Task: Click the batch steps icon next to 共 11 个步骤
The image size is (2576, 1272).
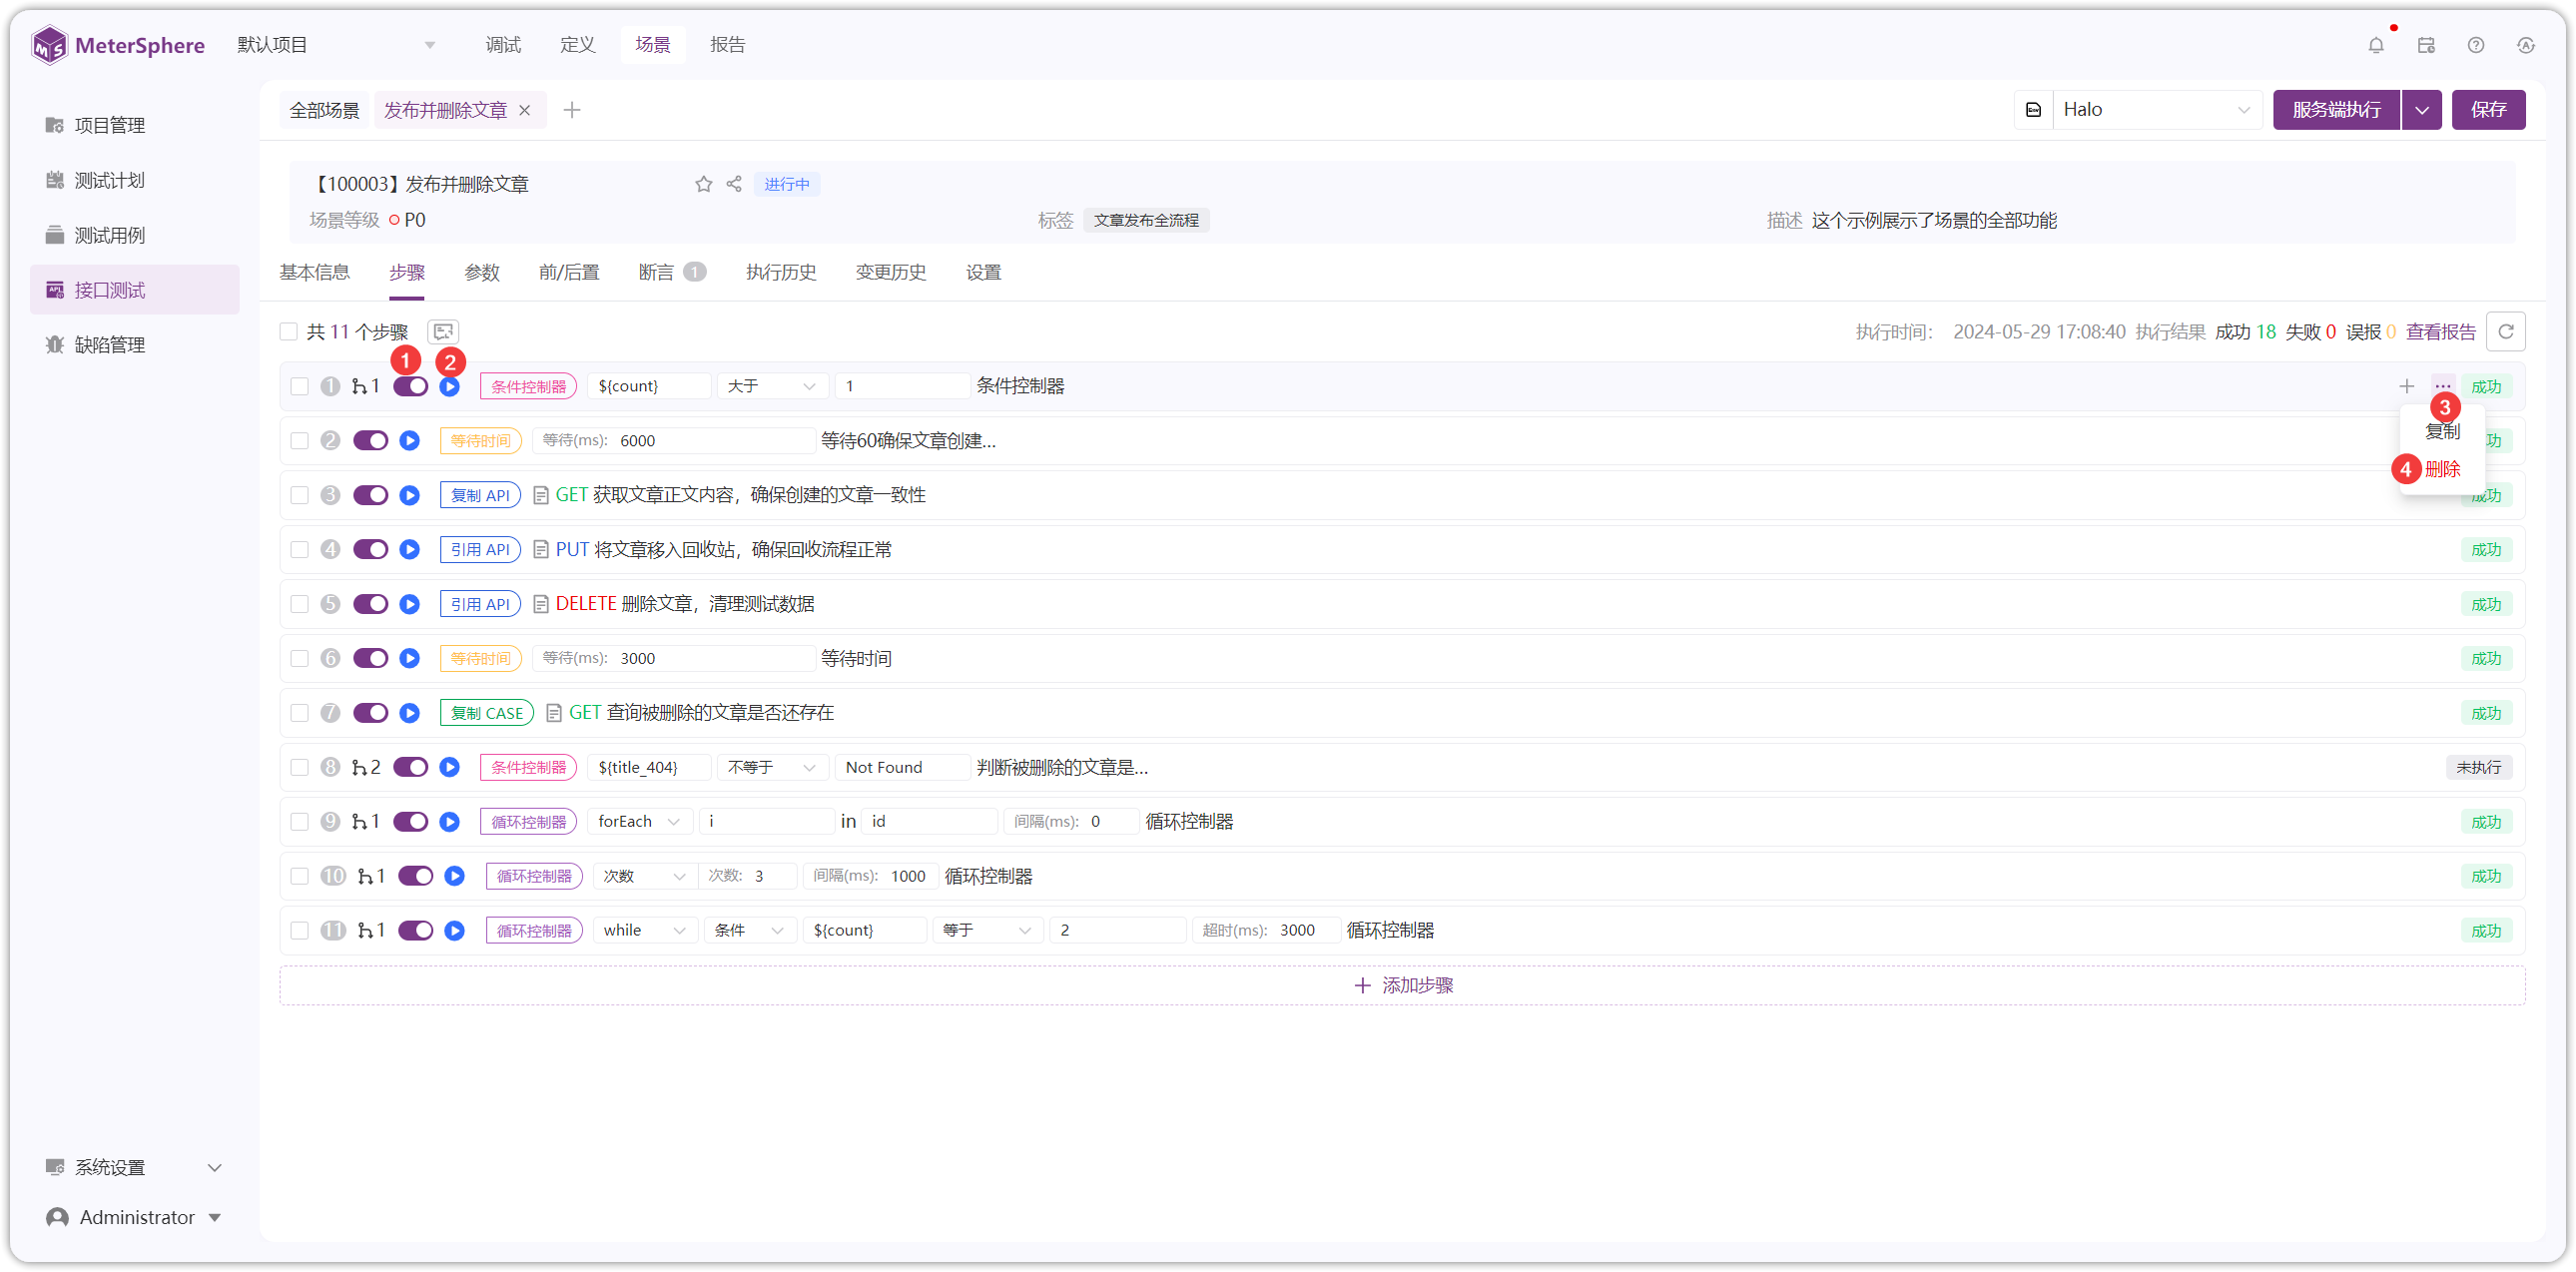Action: [443, 332]
